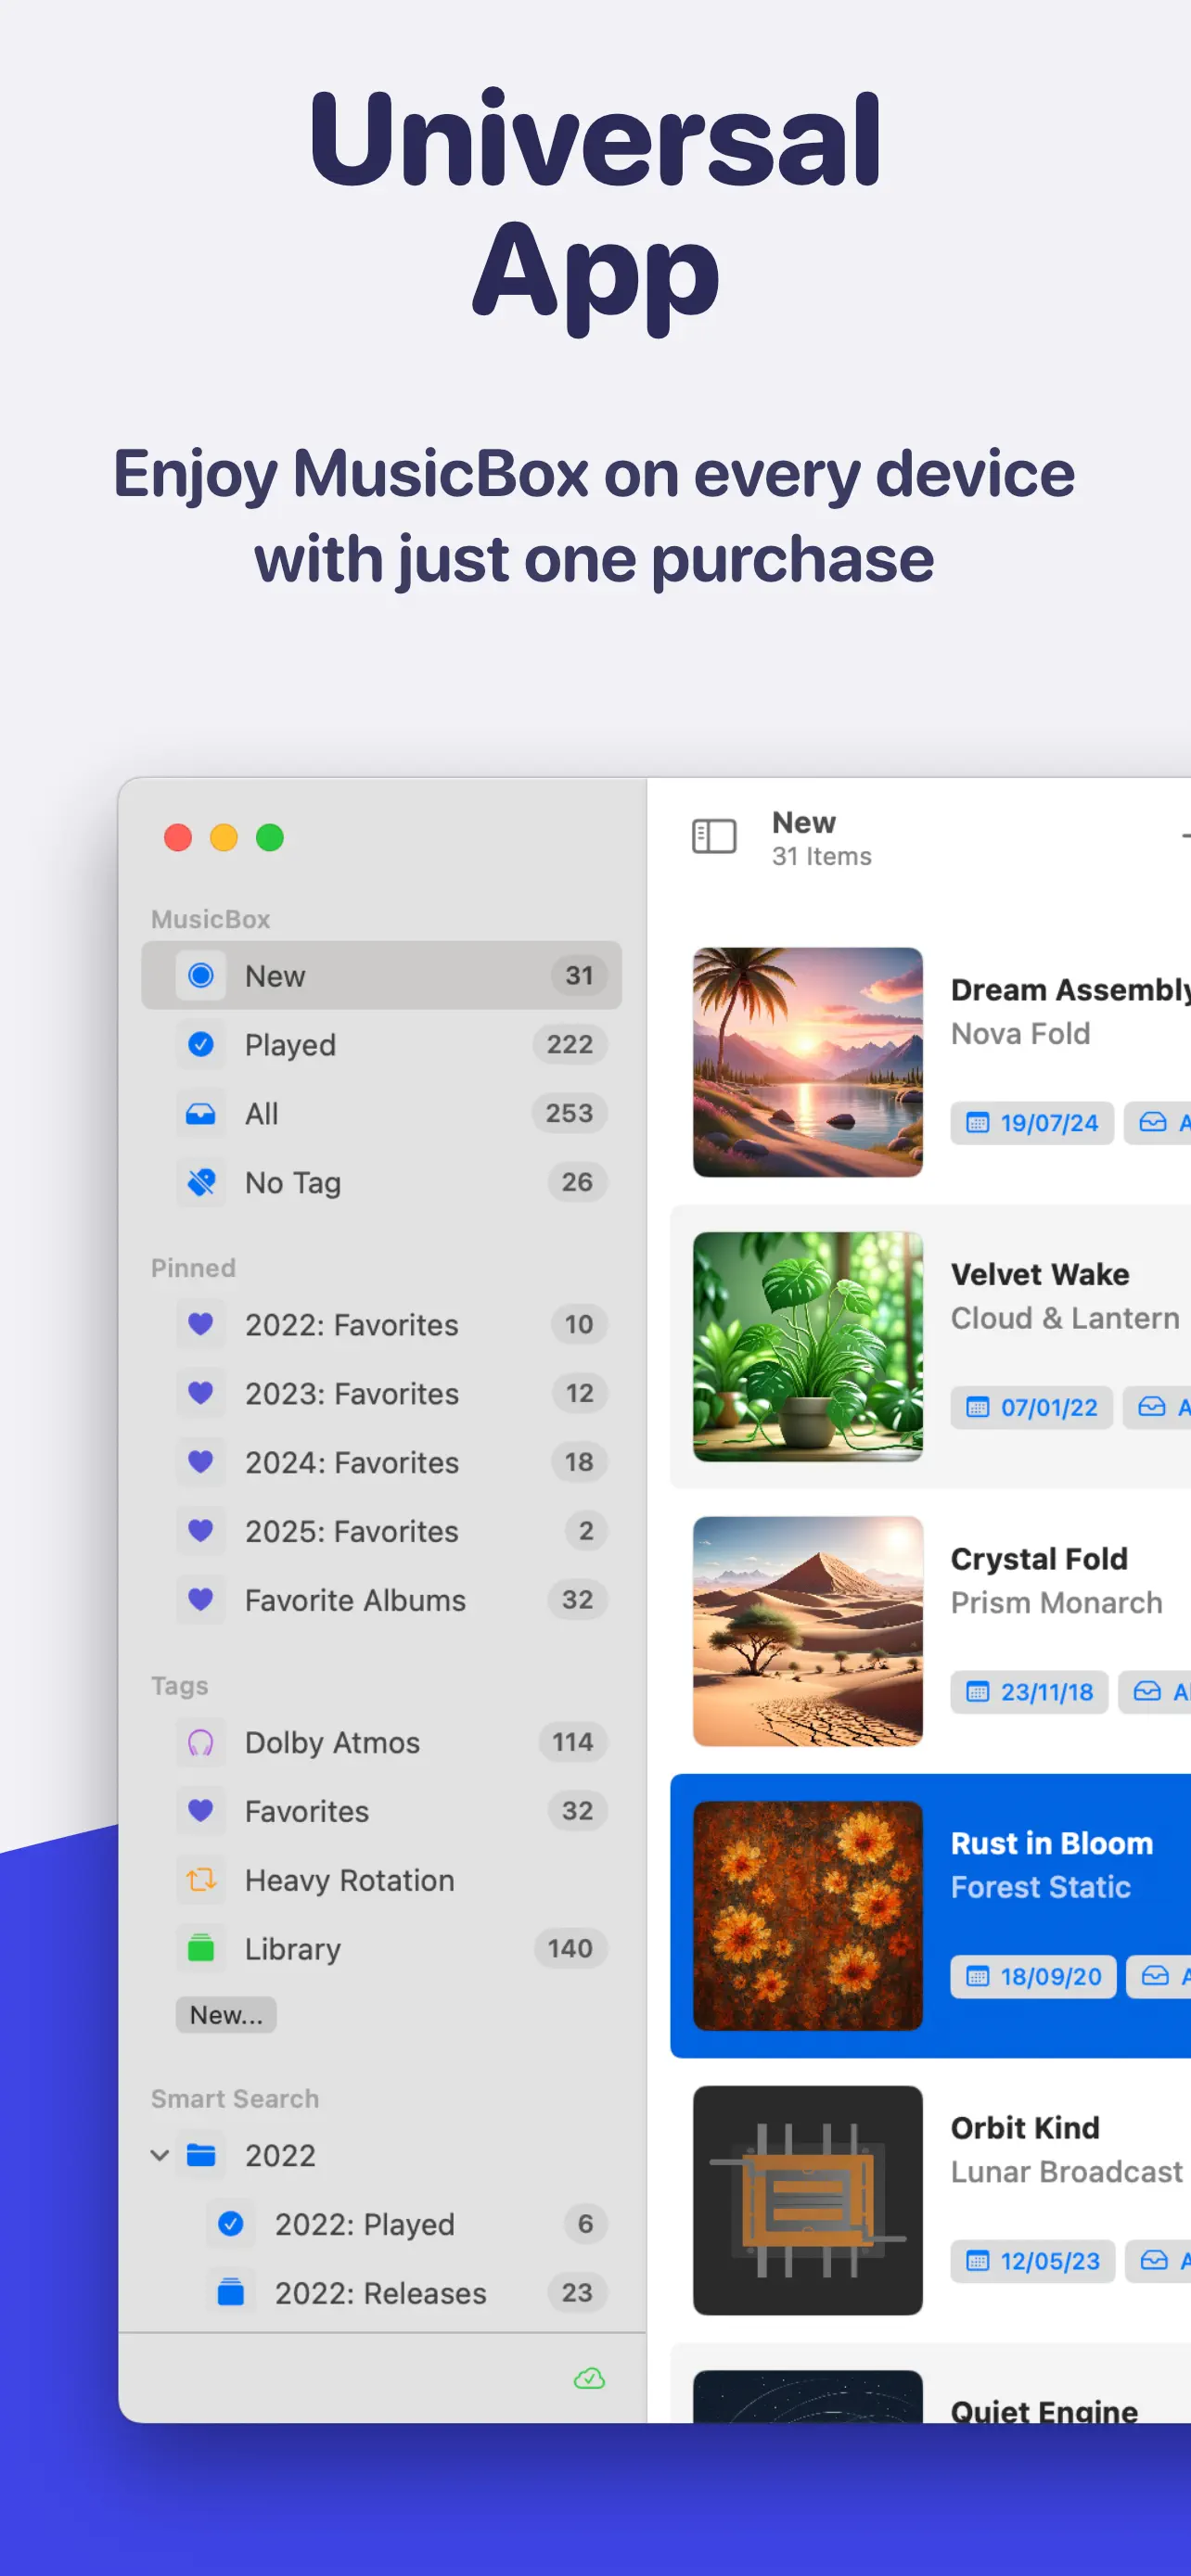The width and height of the screenshot is (1191, 2576).
Task: Click the No Tag crossed-tag icon
Action: coord(201,1182)
